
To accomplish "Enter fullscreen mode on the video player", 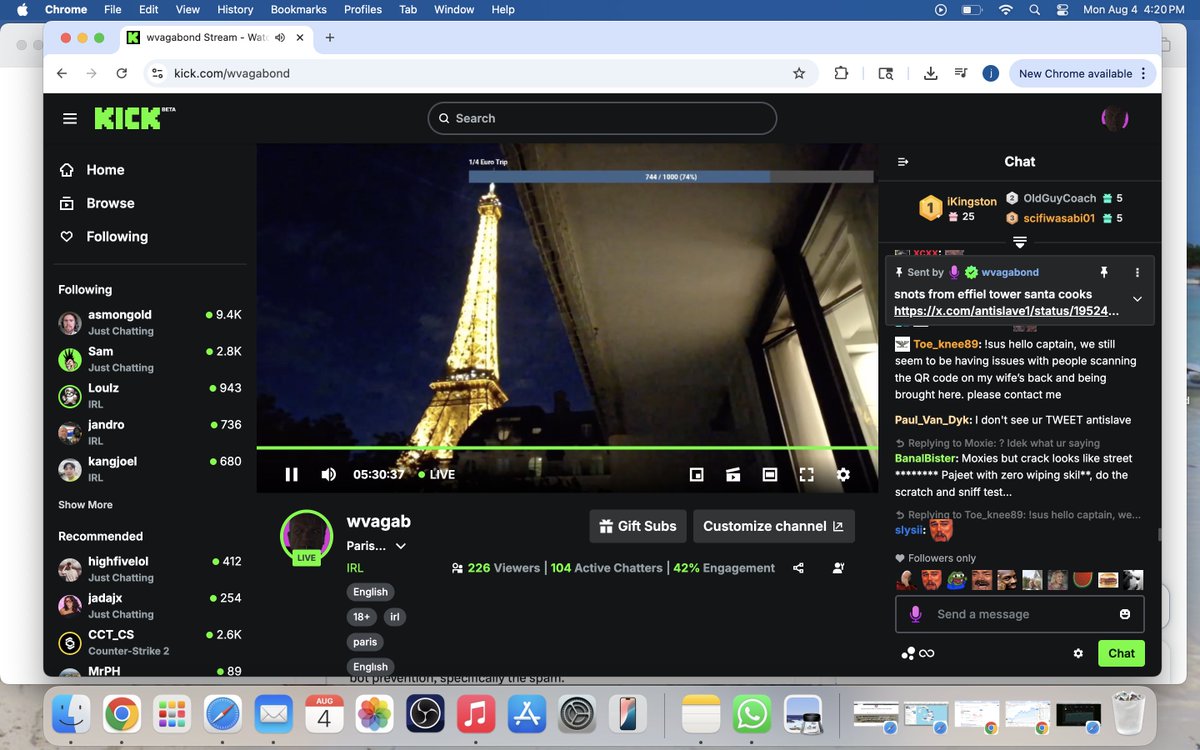I will tap(805, 474).
